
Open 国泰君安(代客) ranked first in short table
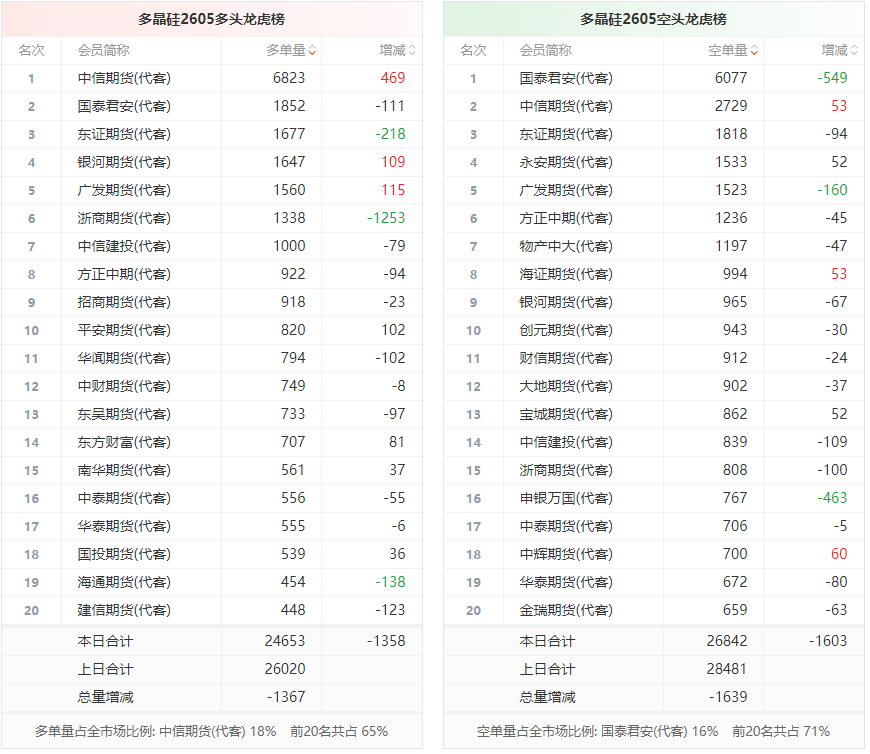point(566,78)
